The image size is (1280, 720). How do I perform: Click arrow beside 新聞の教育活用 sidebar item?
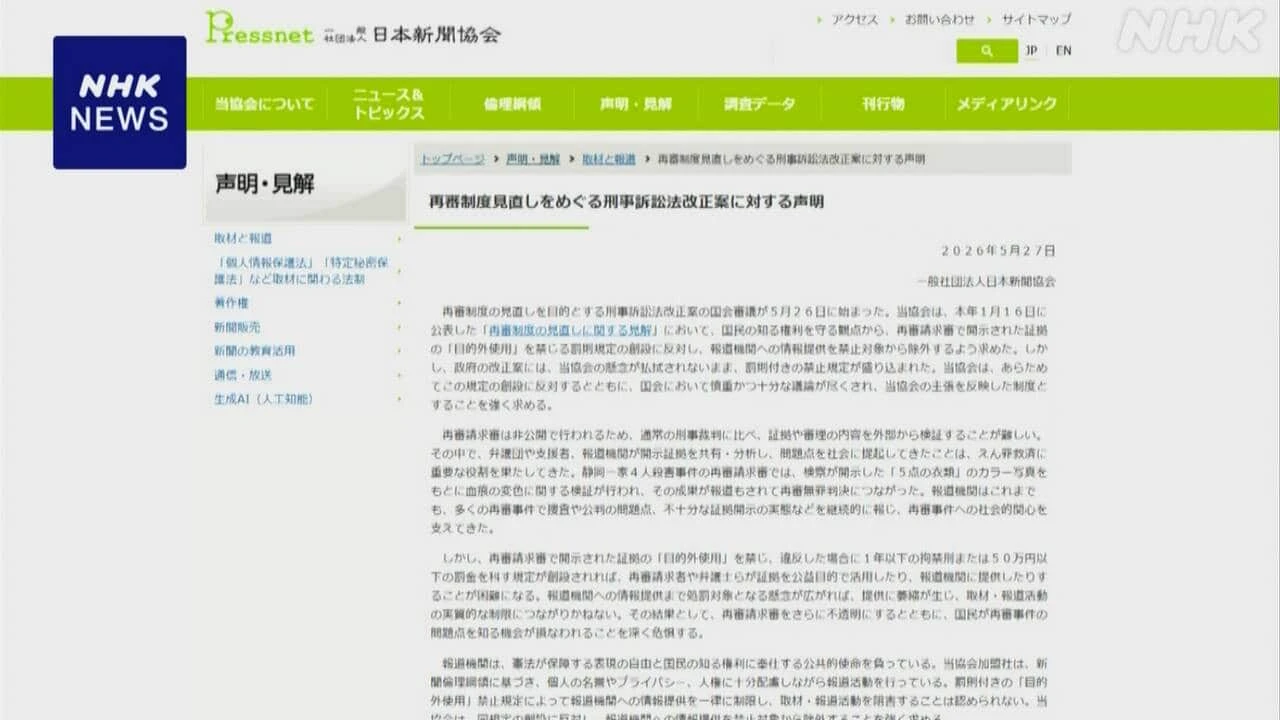[x=399, y=351]
